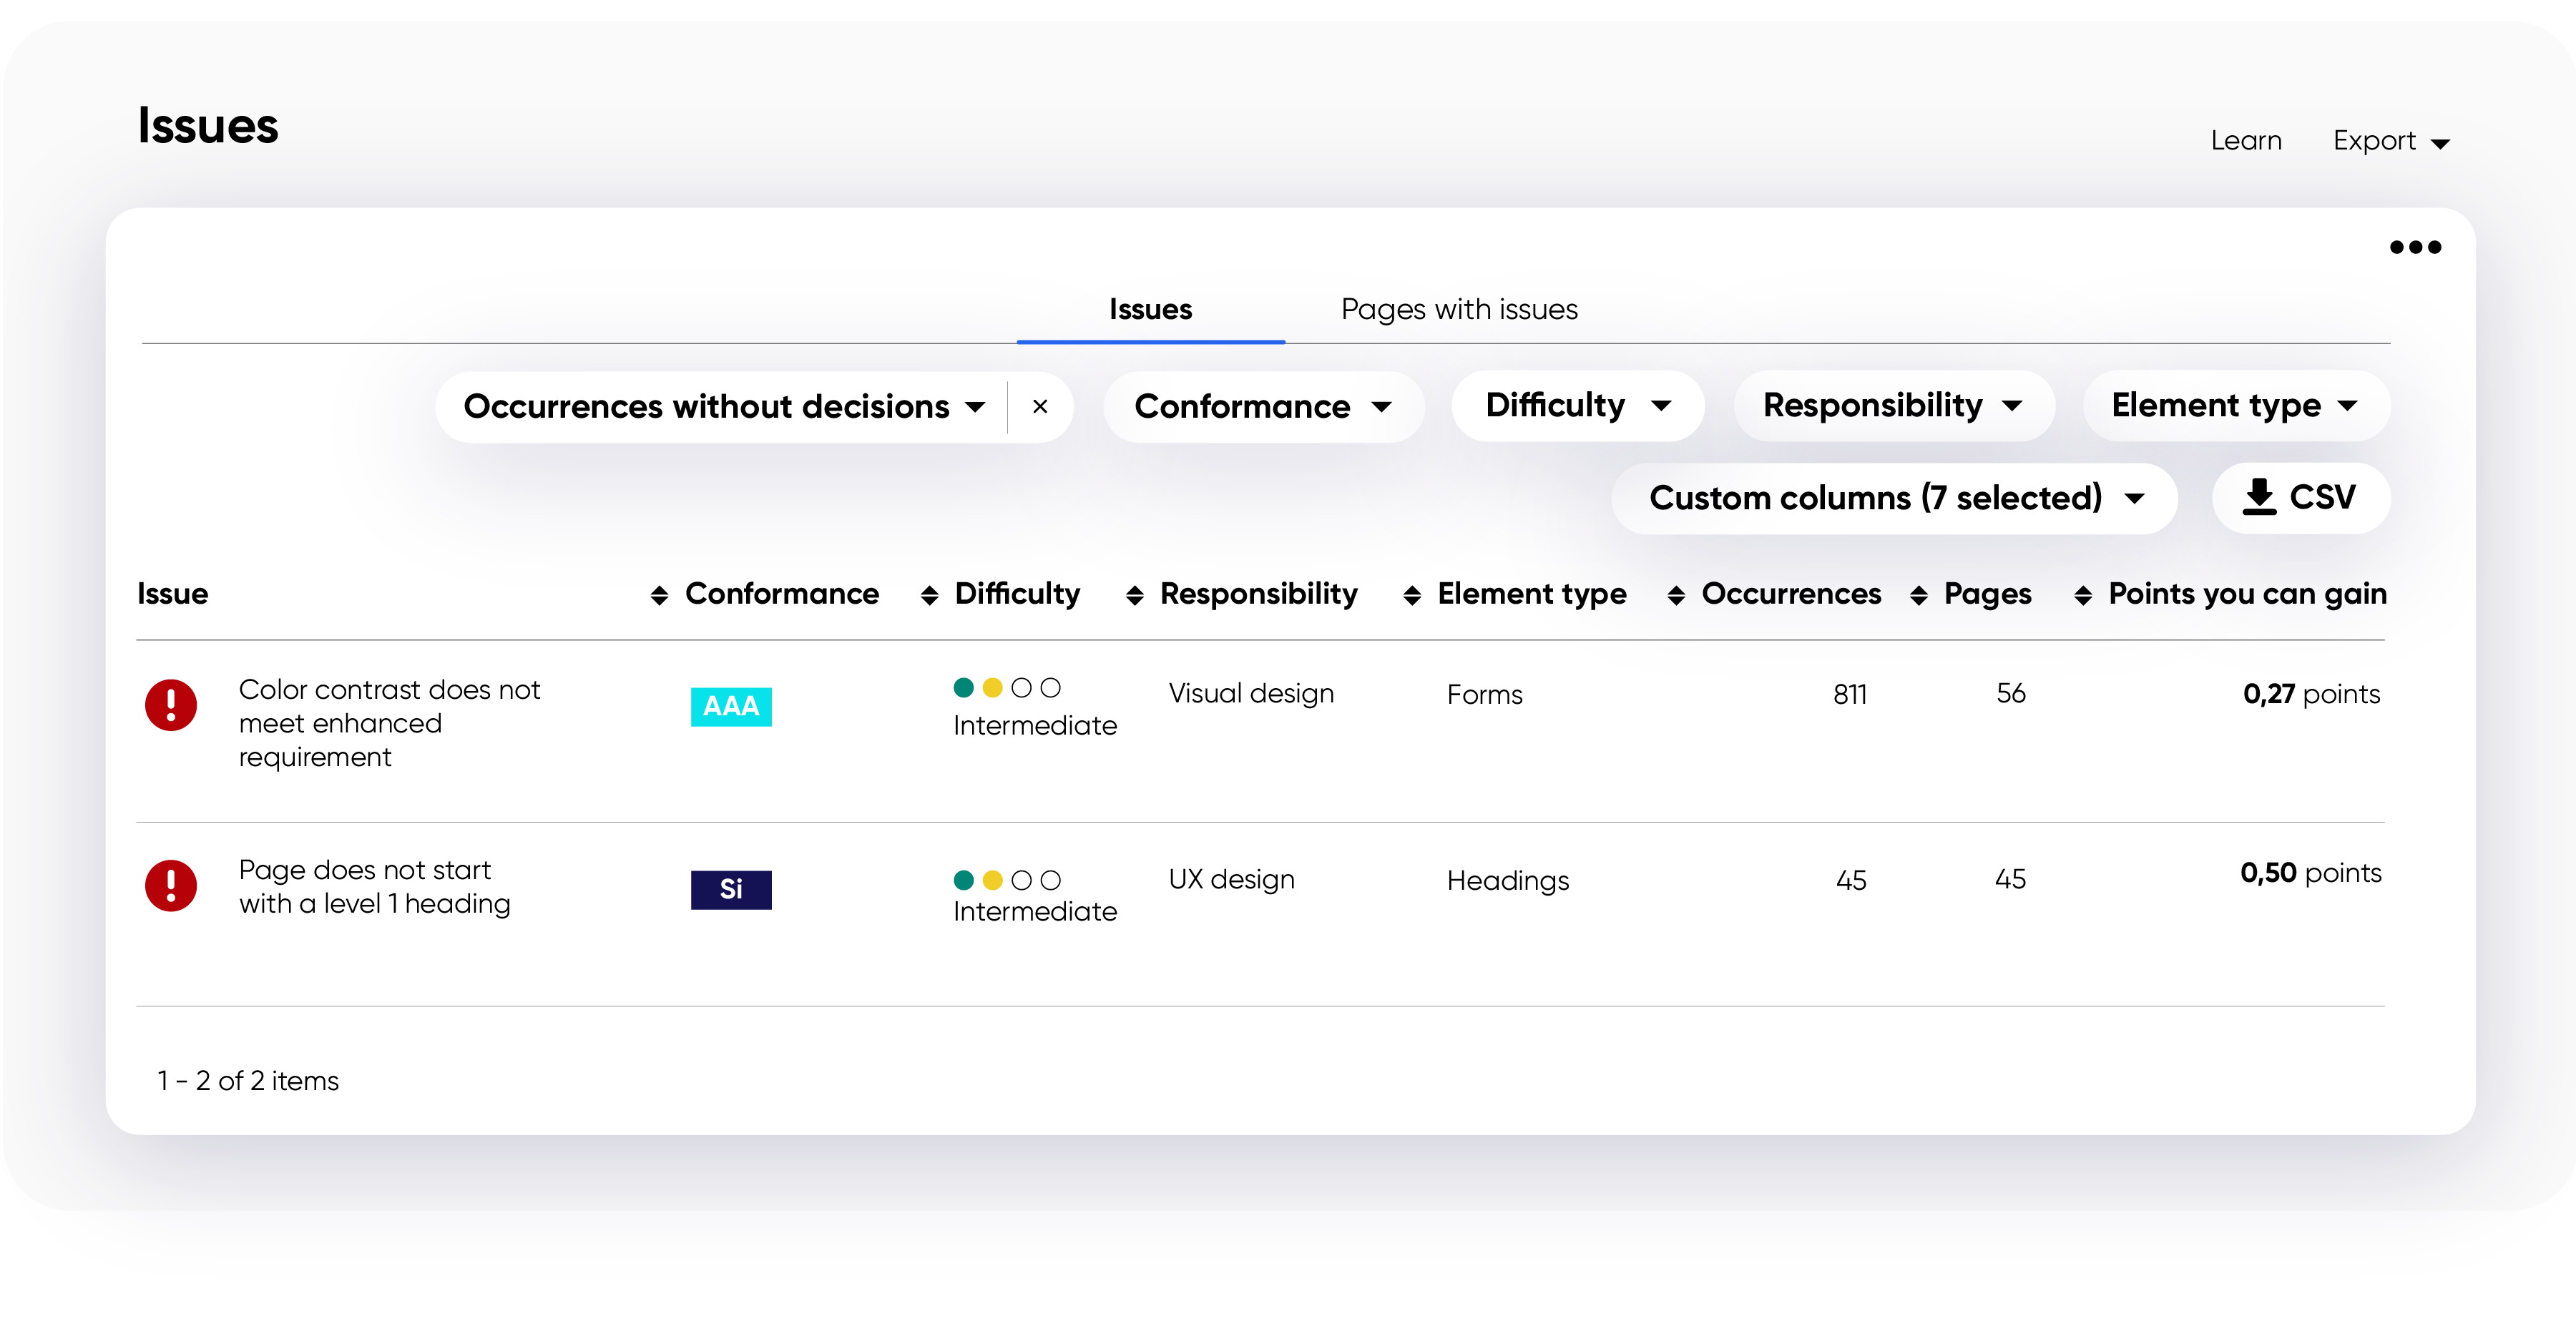Expand Custom columns (7 selected) dropdown
The height and width of the screenshot is (1334, 2576).
1895,498
